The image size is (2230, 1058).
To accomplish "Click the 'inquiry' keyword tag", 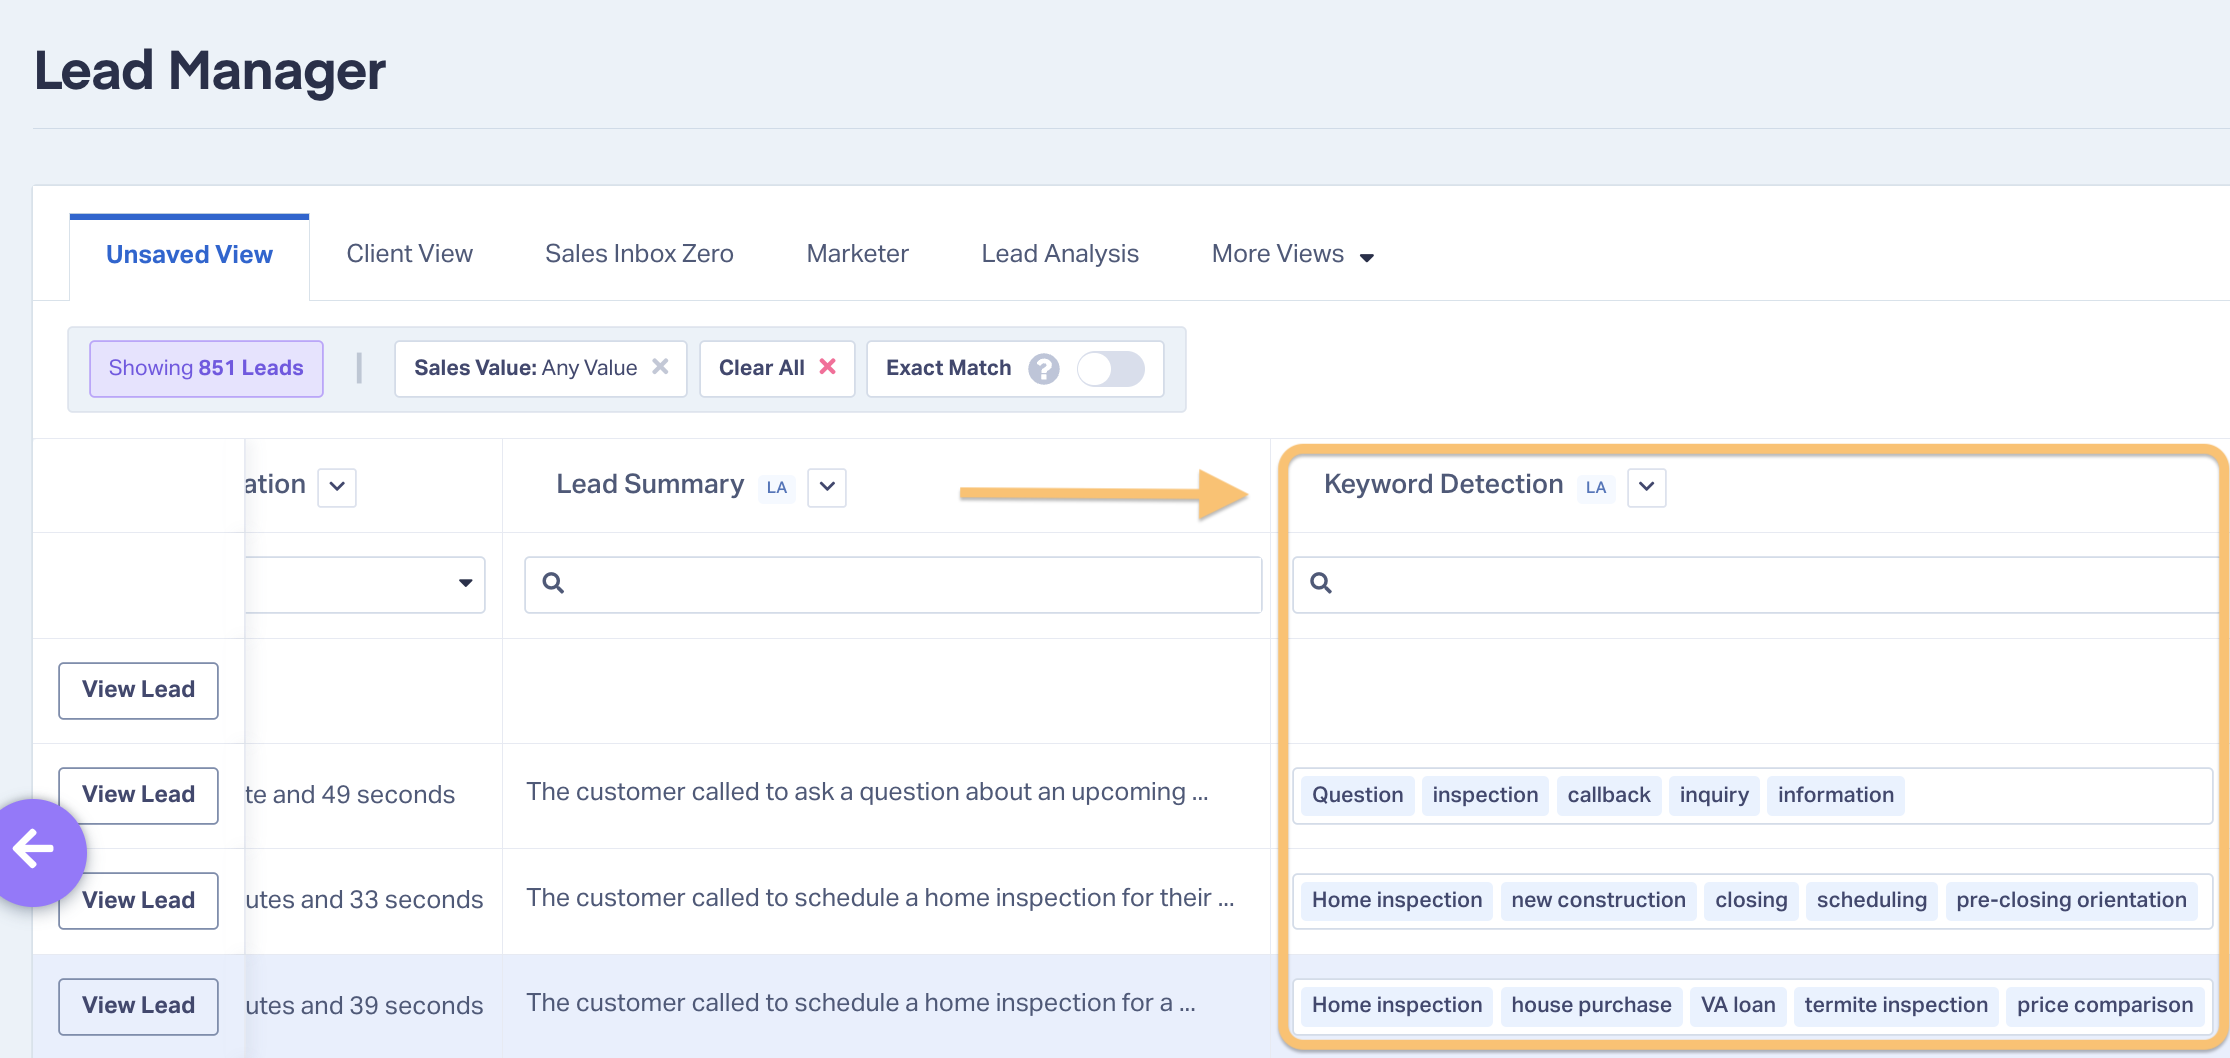I will (1713, 796).
